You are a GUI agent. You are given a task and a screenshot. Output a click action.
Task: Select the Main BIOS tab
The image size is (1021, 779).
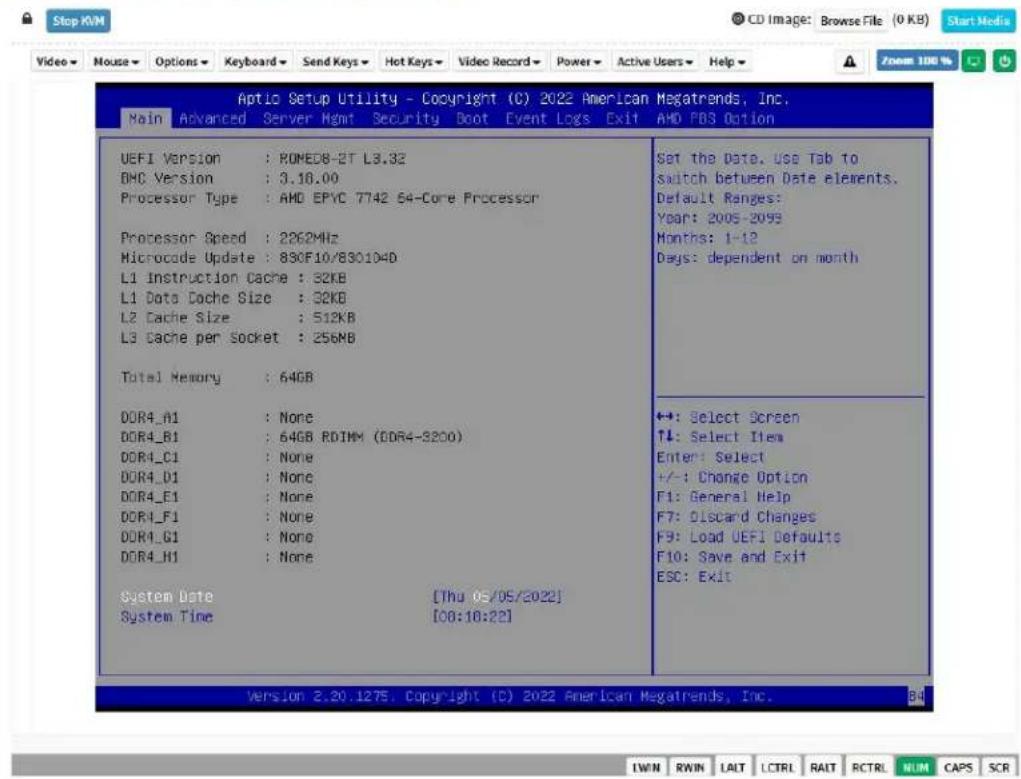point(145,119)
